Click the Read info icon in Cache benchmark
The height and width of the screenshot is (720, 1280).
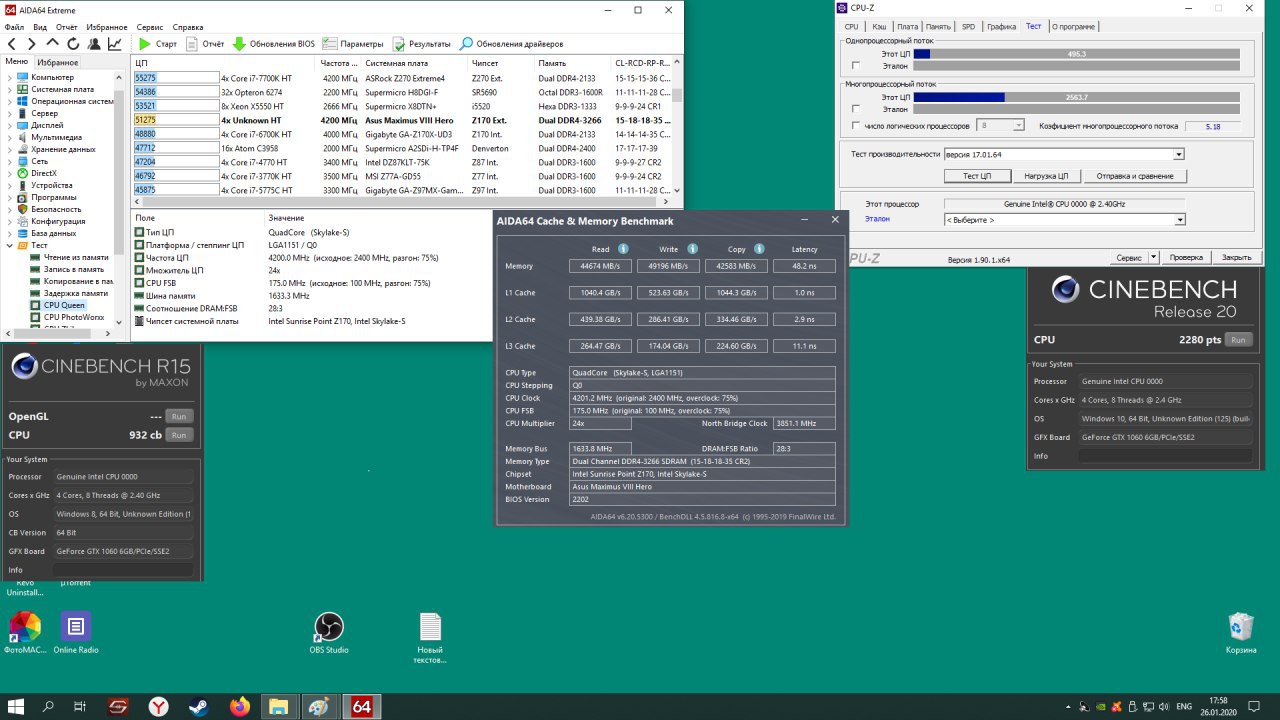coord(623,249)
